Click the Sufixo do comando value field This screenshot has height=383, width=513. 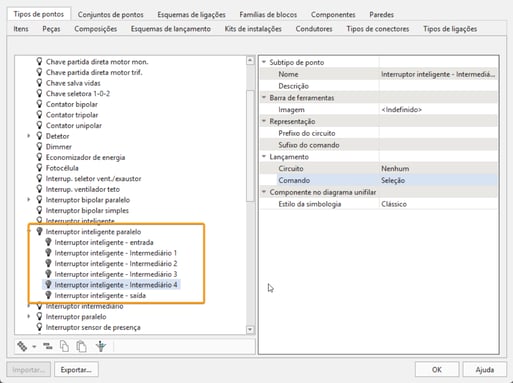click(438, 145)
